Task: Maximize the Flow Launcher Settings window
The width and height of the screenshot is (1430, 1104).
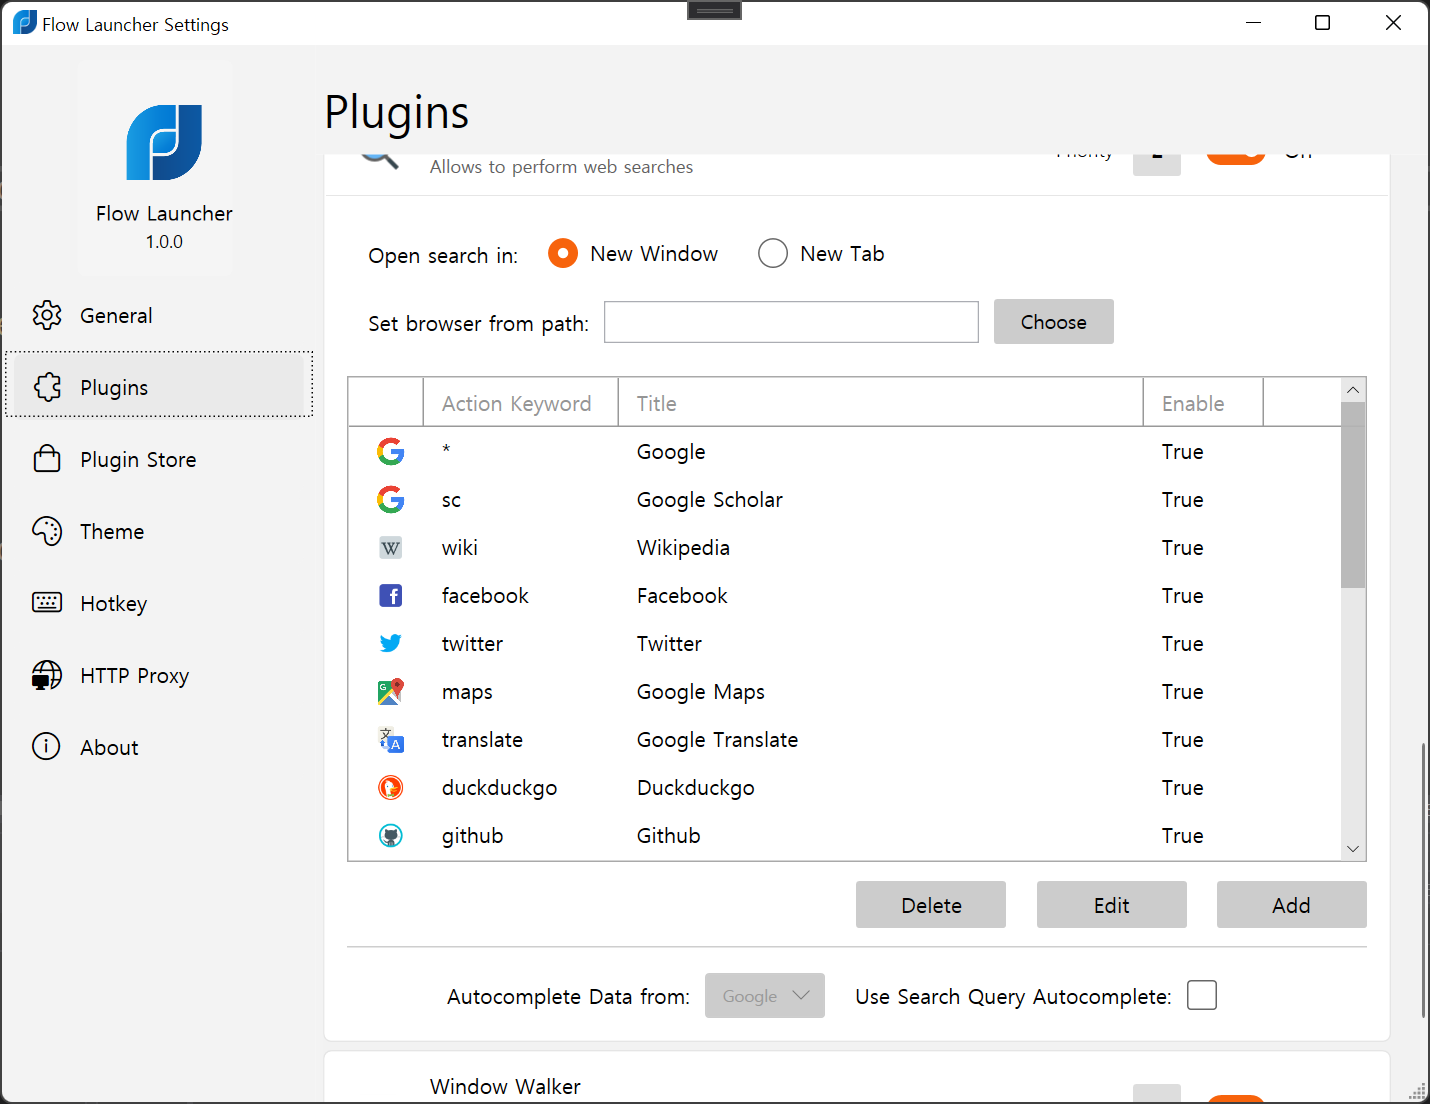Action: coord(1322,22)
